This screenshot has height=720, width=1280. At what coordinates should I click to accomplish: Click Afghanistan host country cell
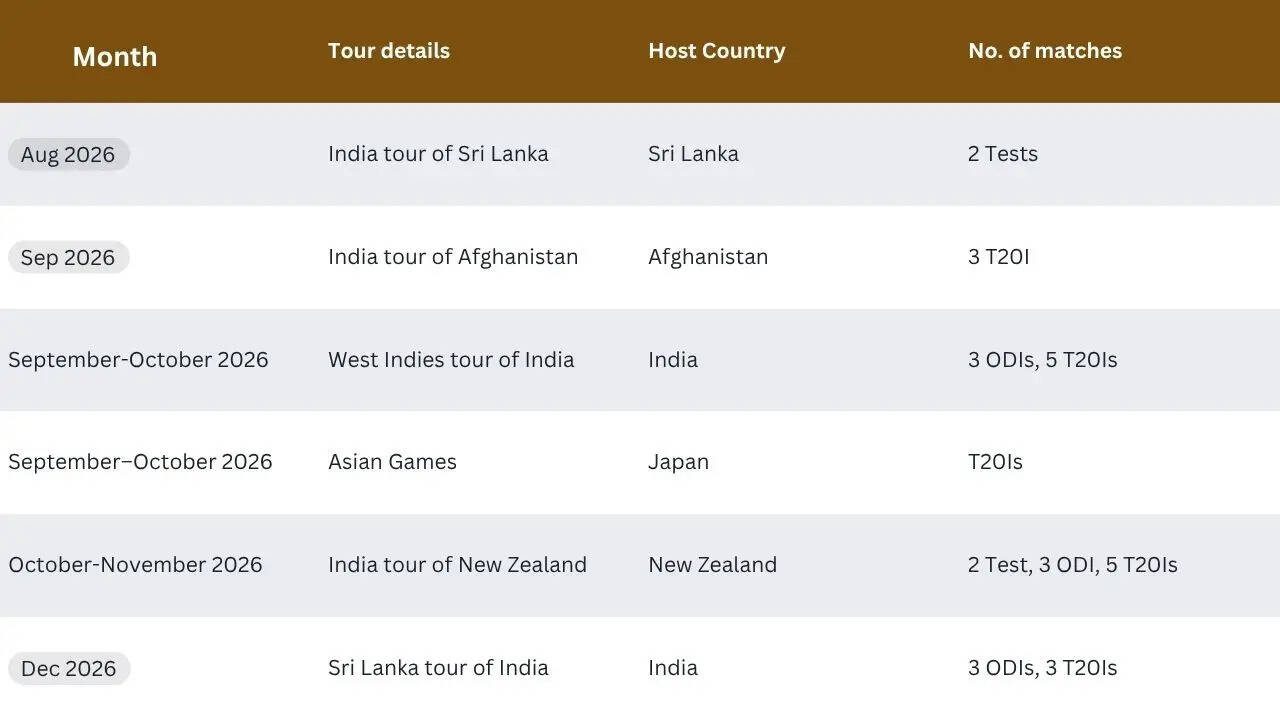tap(708, 256)
